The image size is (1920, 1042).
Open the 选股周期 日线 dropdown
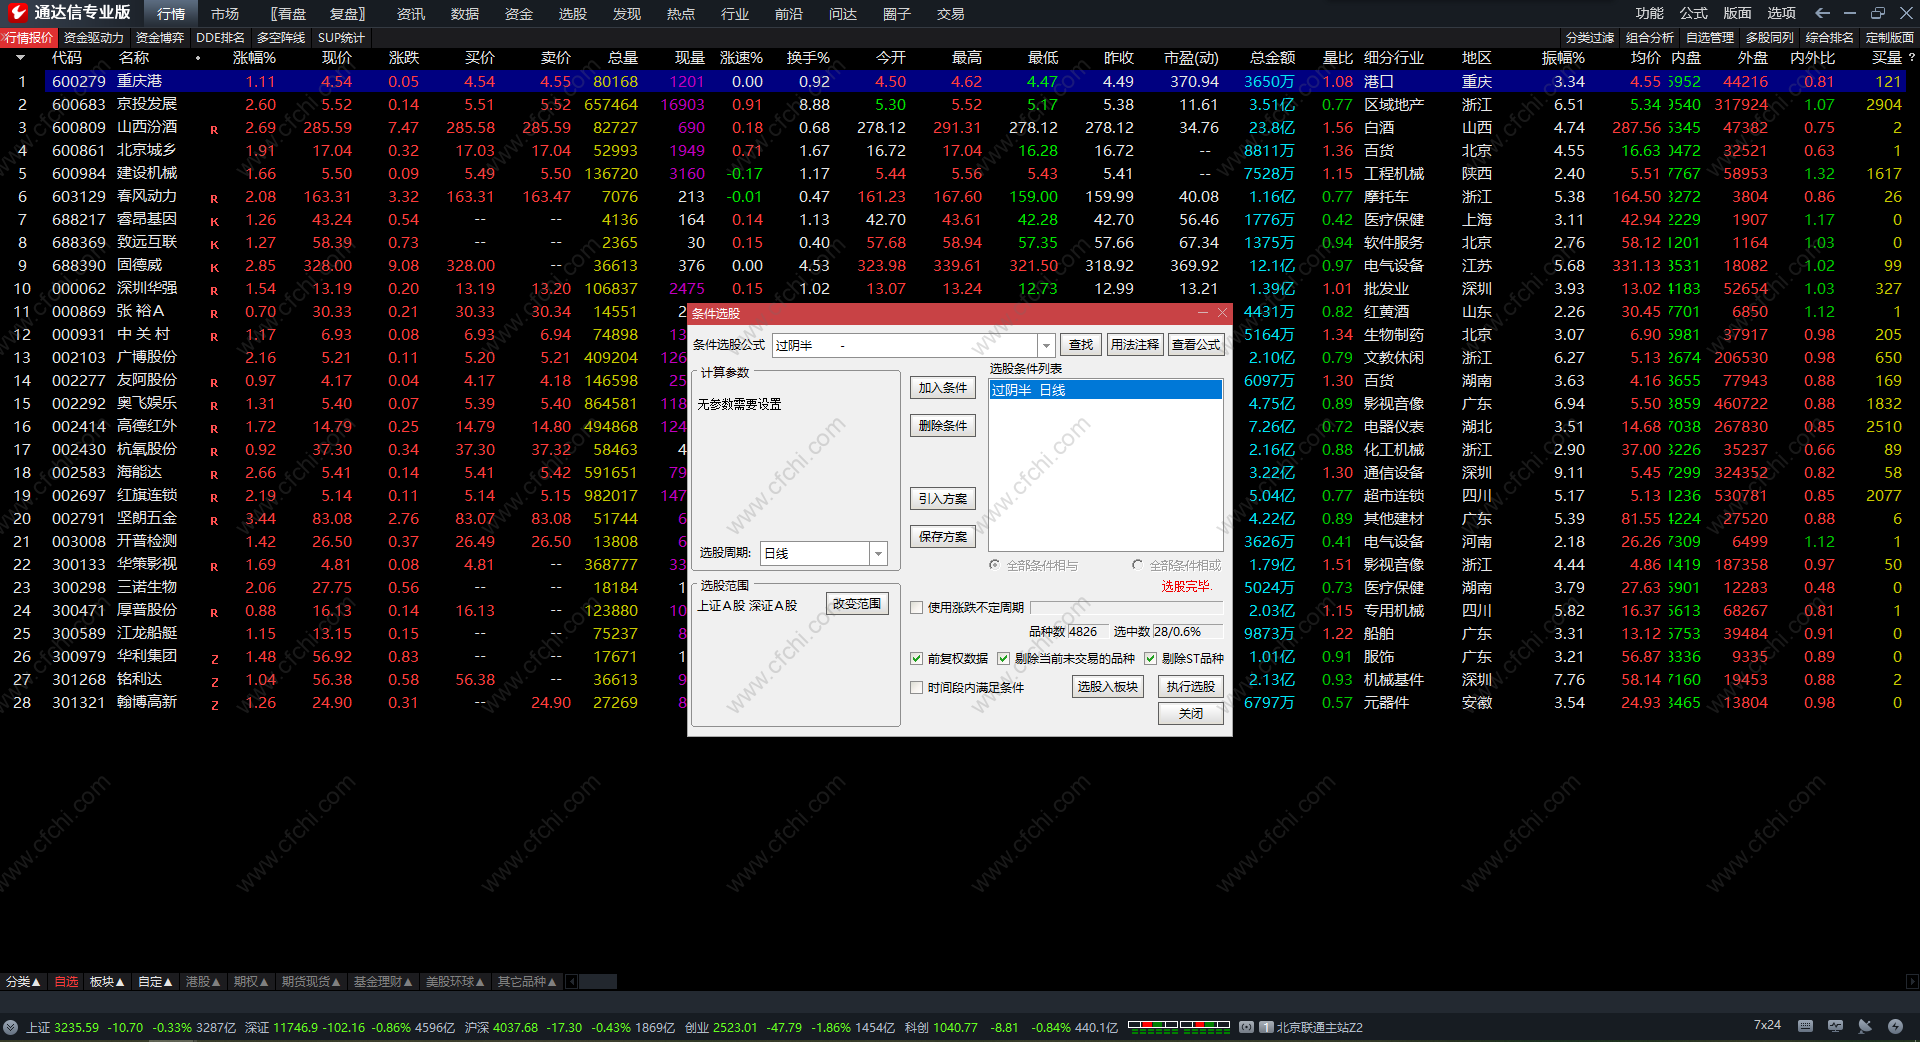click(878, 553)
